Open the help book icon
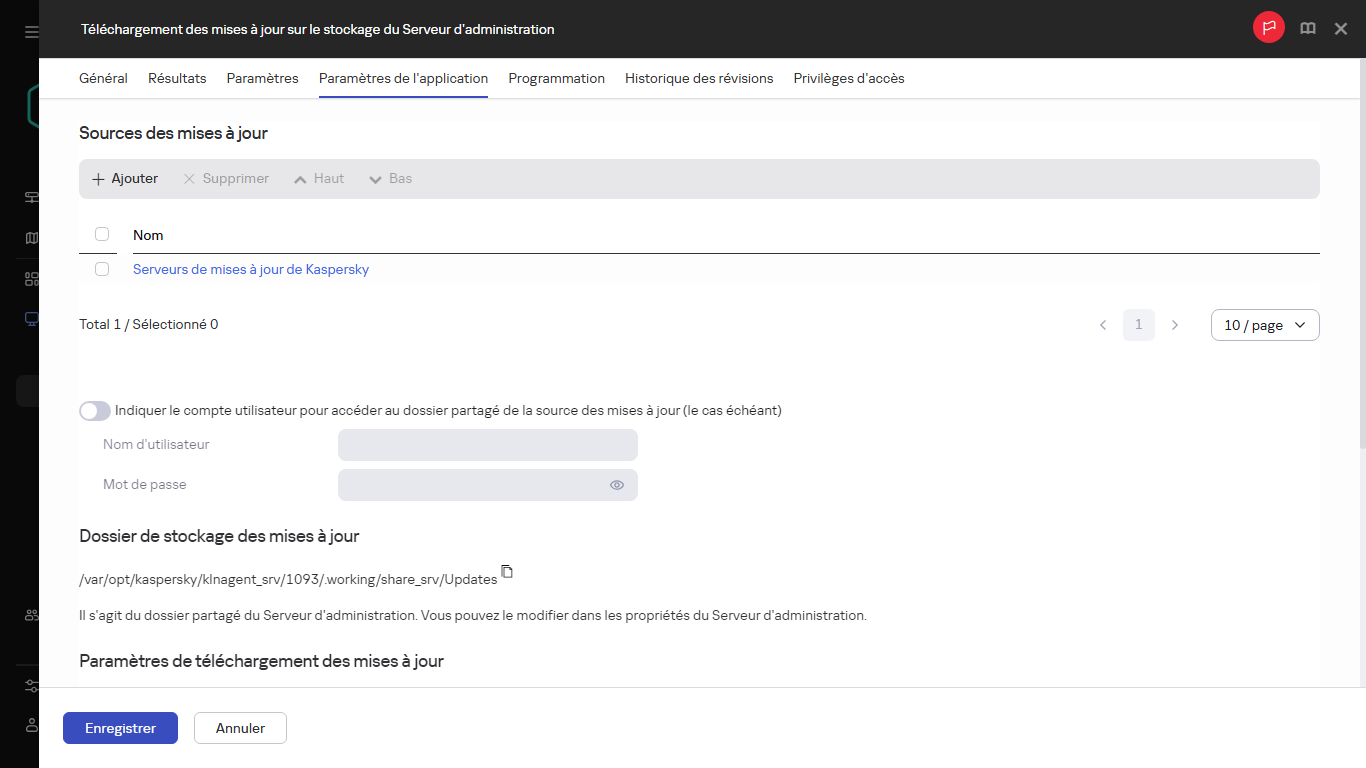Image resolution: width=1366 pixels, height=768 pixels. coord(1307,29)
